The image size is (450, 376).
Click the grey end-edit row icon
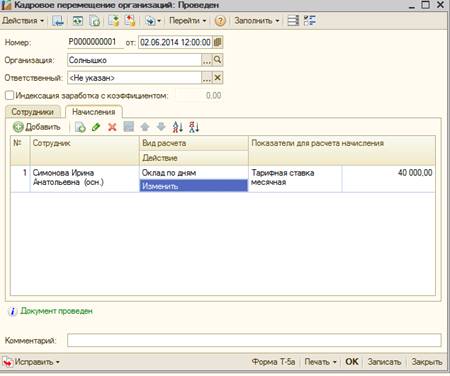click(x=129, y=127)
